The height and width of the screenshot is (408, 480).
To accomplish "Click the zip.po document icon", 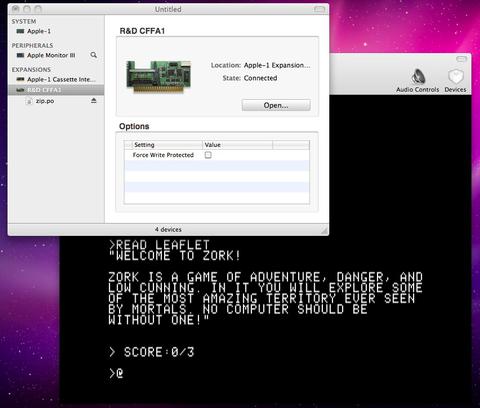I will pos(29,101).
